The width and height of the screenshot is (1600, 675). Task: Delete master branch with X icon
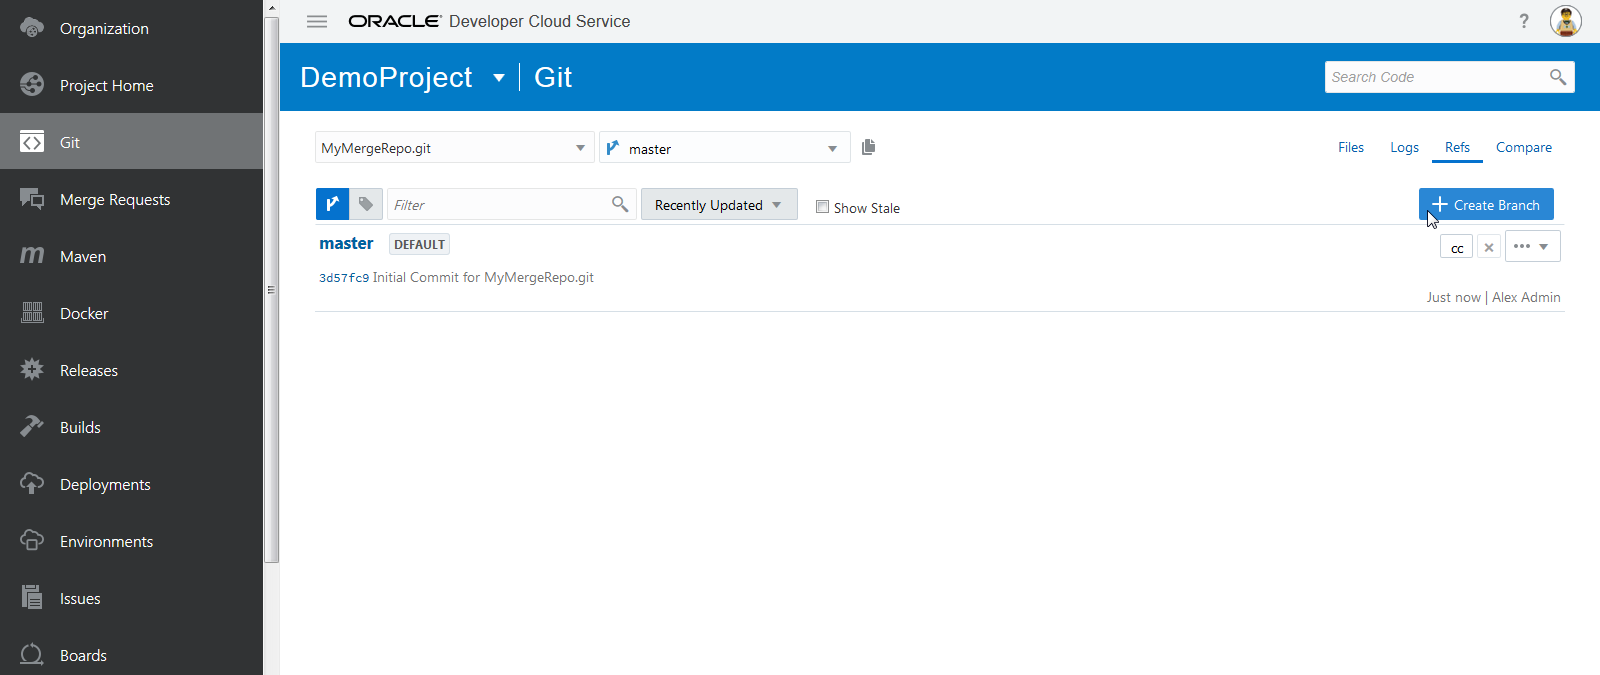[x=1489, y=247]
